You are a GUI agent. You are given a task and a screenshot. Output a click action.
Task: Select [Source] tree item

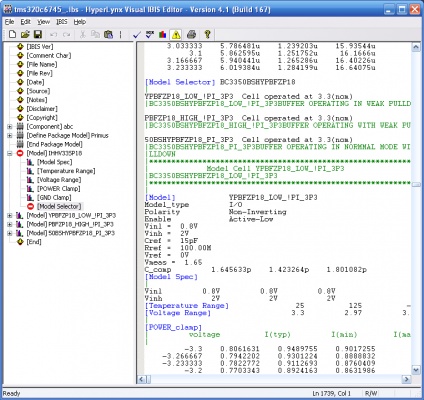coord(38,91)
